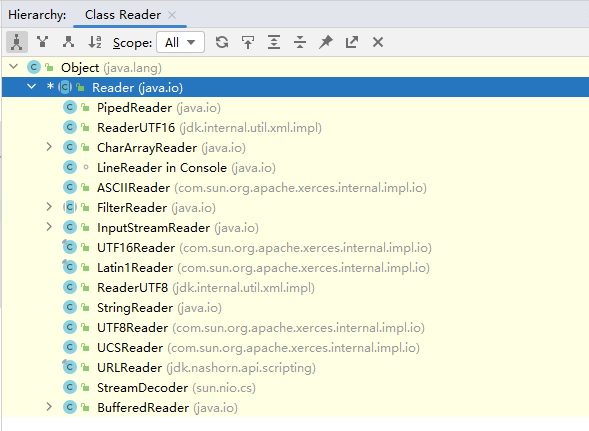Select UTF8Reader class row

295,328
